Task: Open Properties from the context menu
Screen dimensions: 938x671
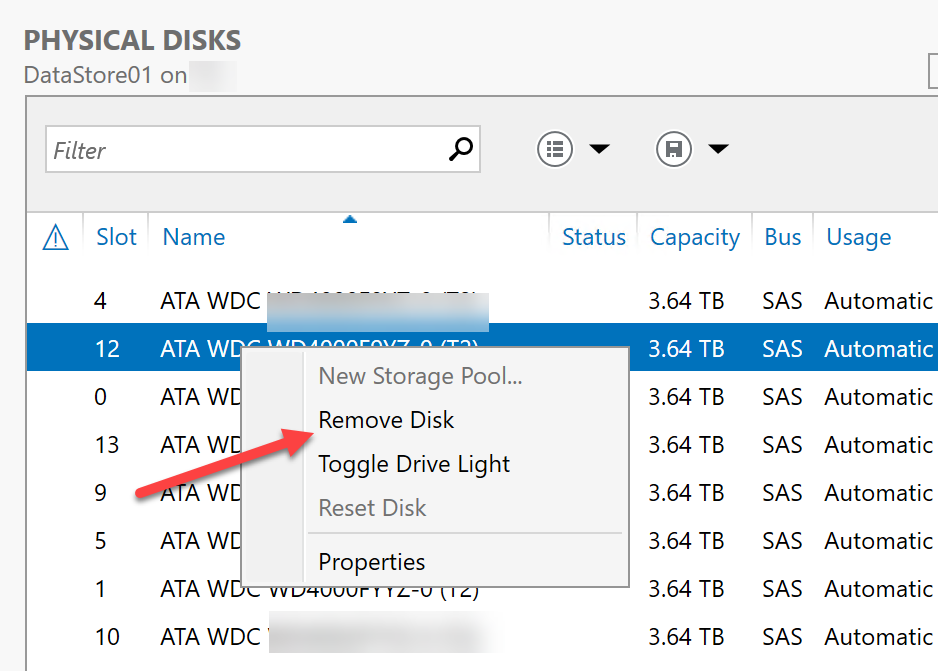Action: pos(371,562)
